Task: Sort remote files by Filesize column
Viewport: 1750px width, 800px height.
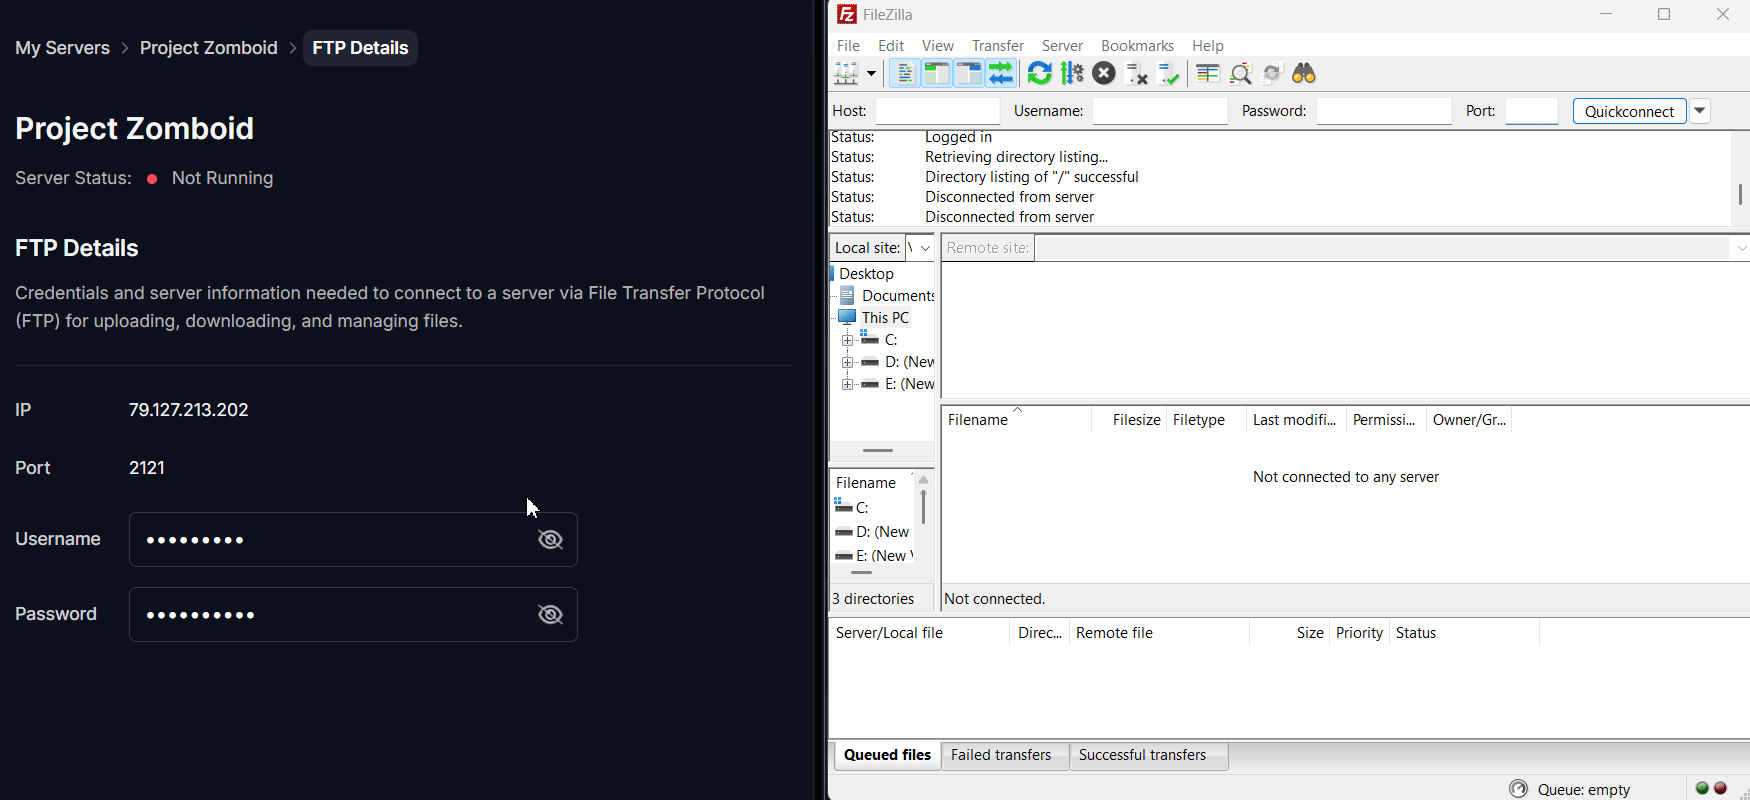Action: point(1129,420)
